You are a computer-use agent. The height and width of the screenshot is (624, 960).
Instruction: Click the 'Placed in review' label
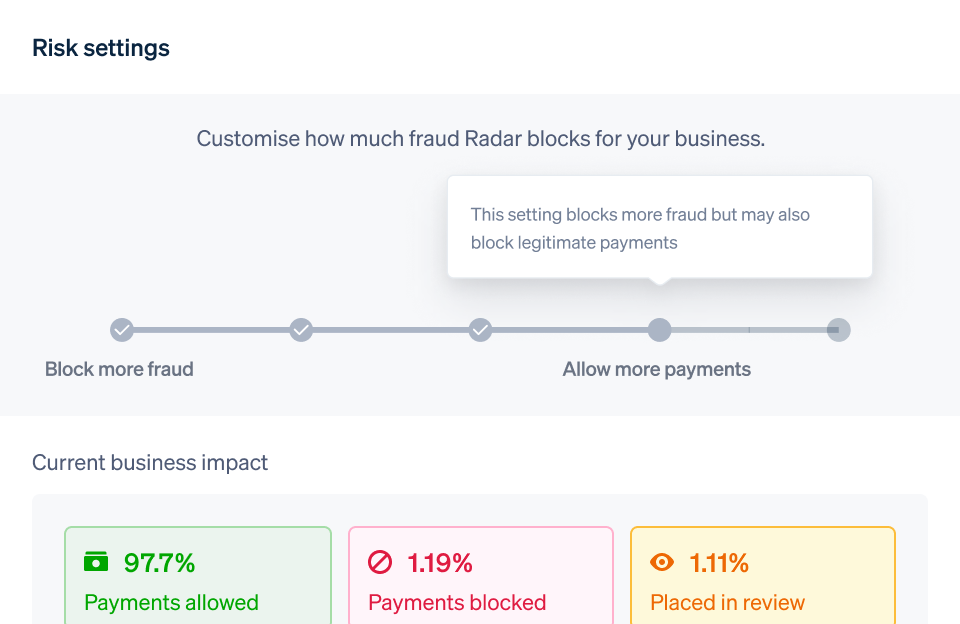pos(727,602)
